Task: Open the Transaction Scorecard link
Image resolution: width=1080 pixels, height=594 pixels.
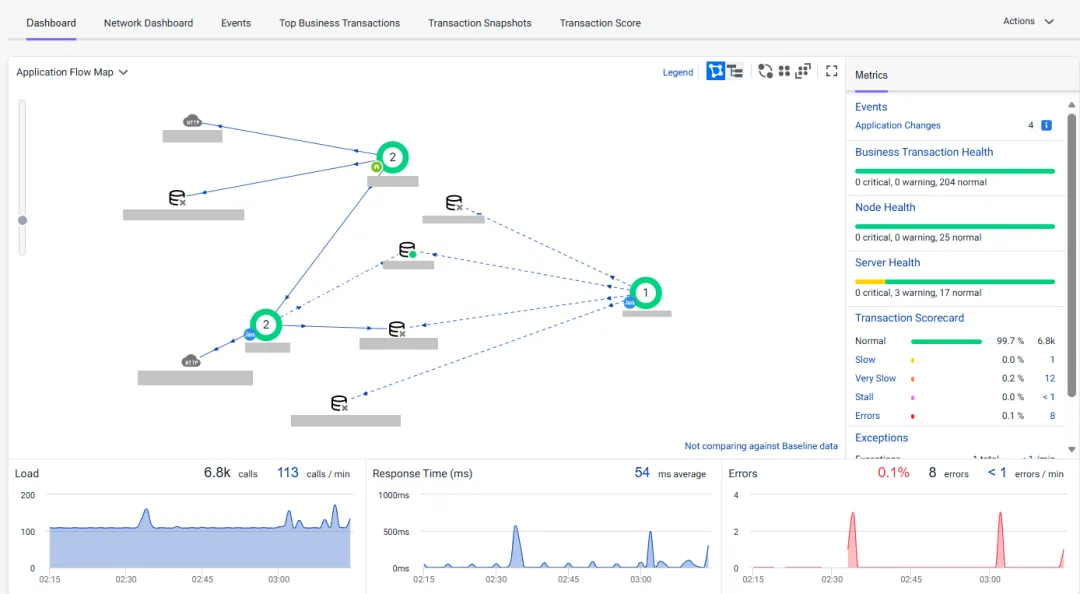Action: pyautogui.click(x=909, y=318)
